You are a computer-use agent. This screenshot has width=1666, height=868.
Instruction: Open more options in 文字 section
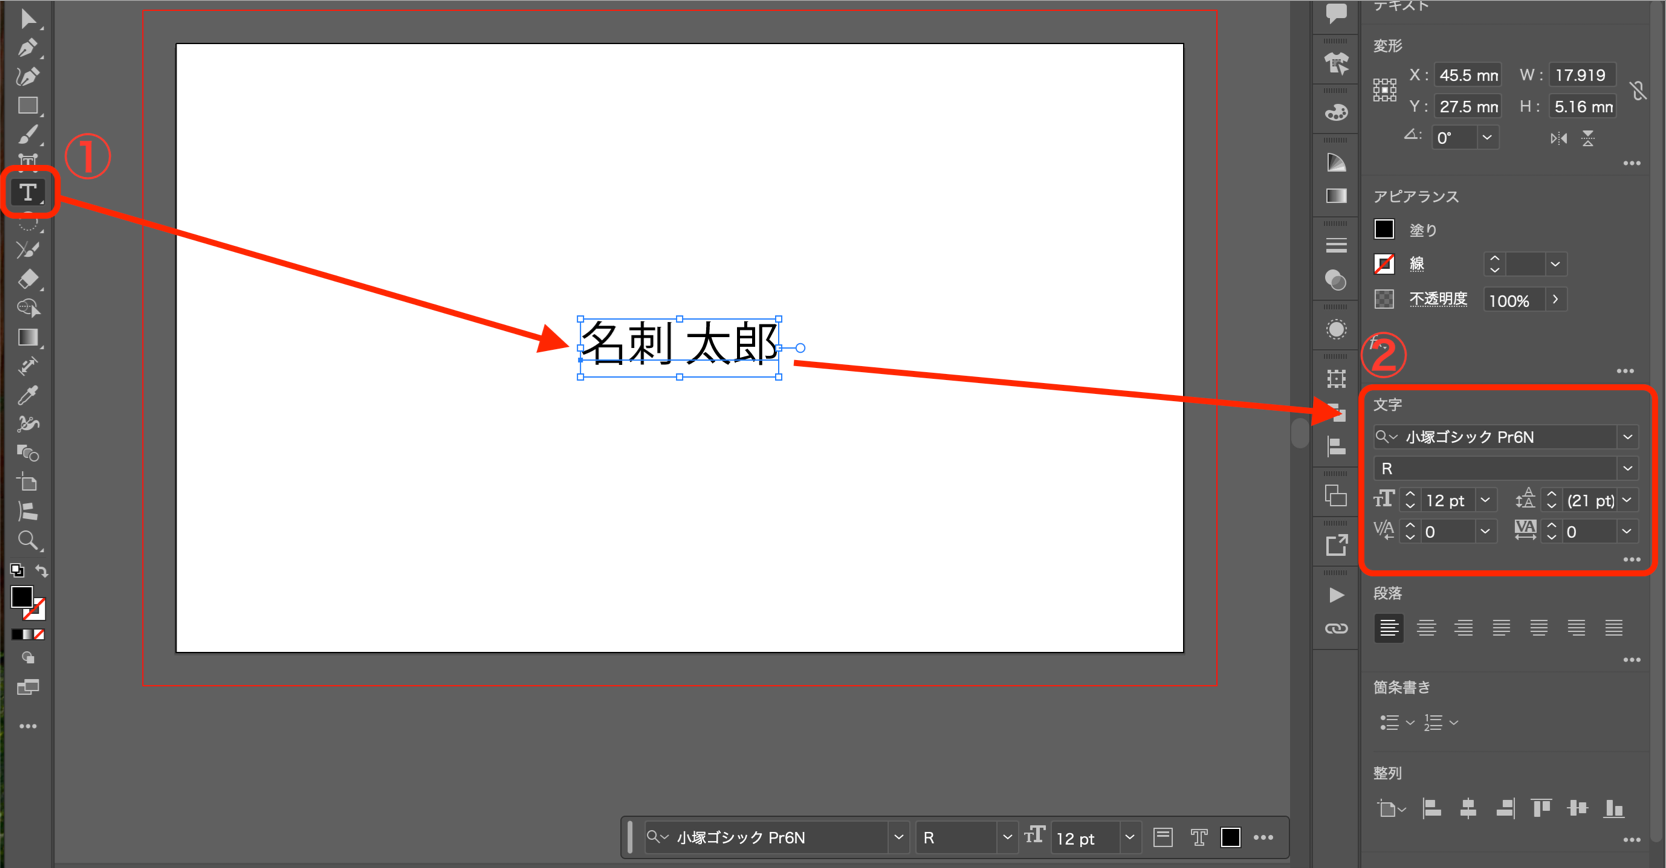(x=1632, y=560)
